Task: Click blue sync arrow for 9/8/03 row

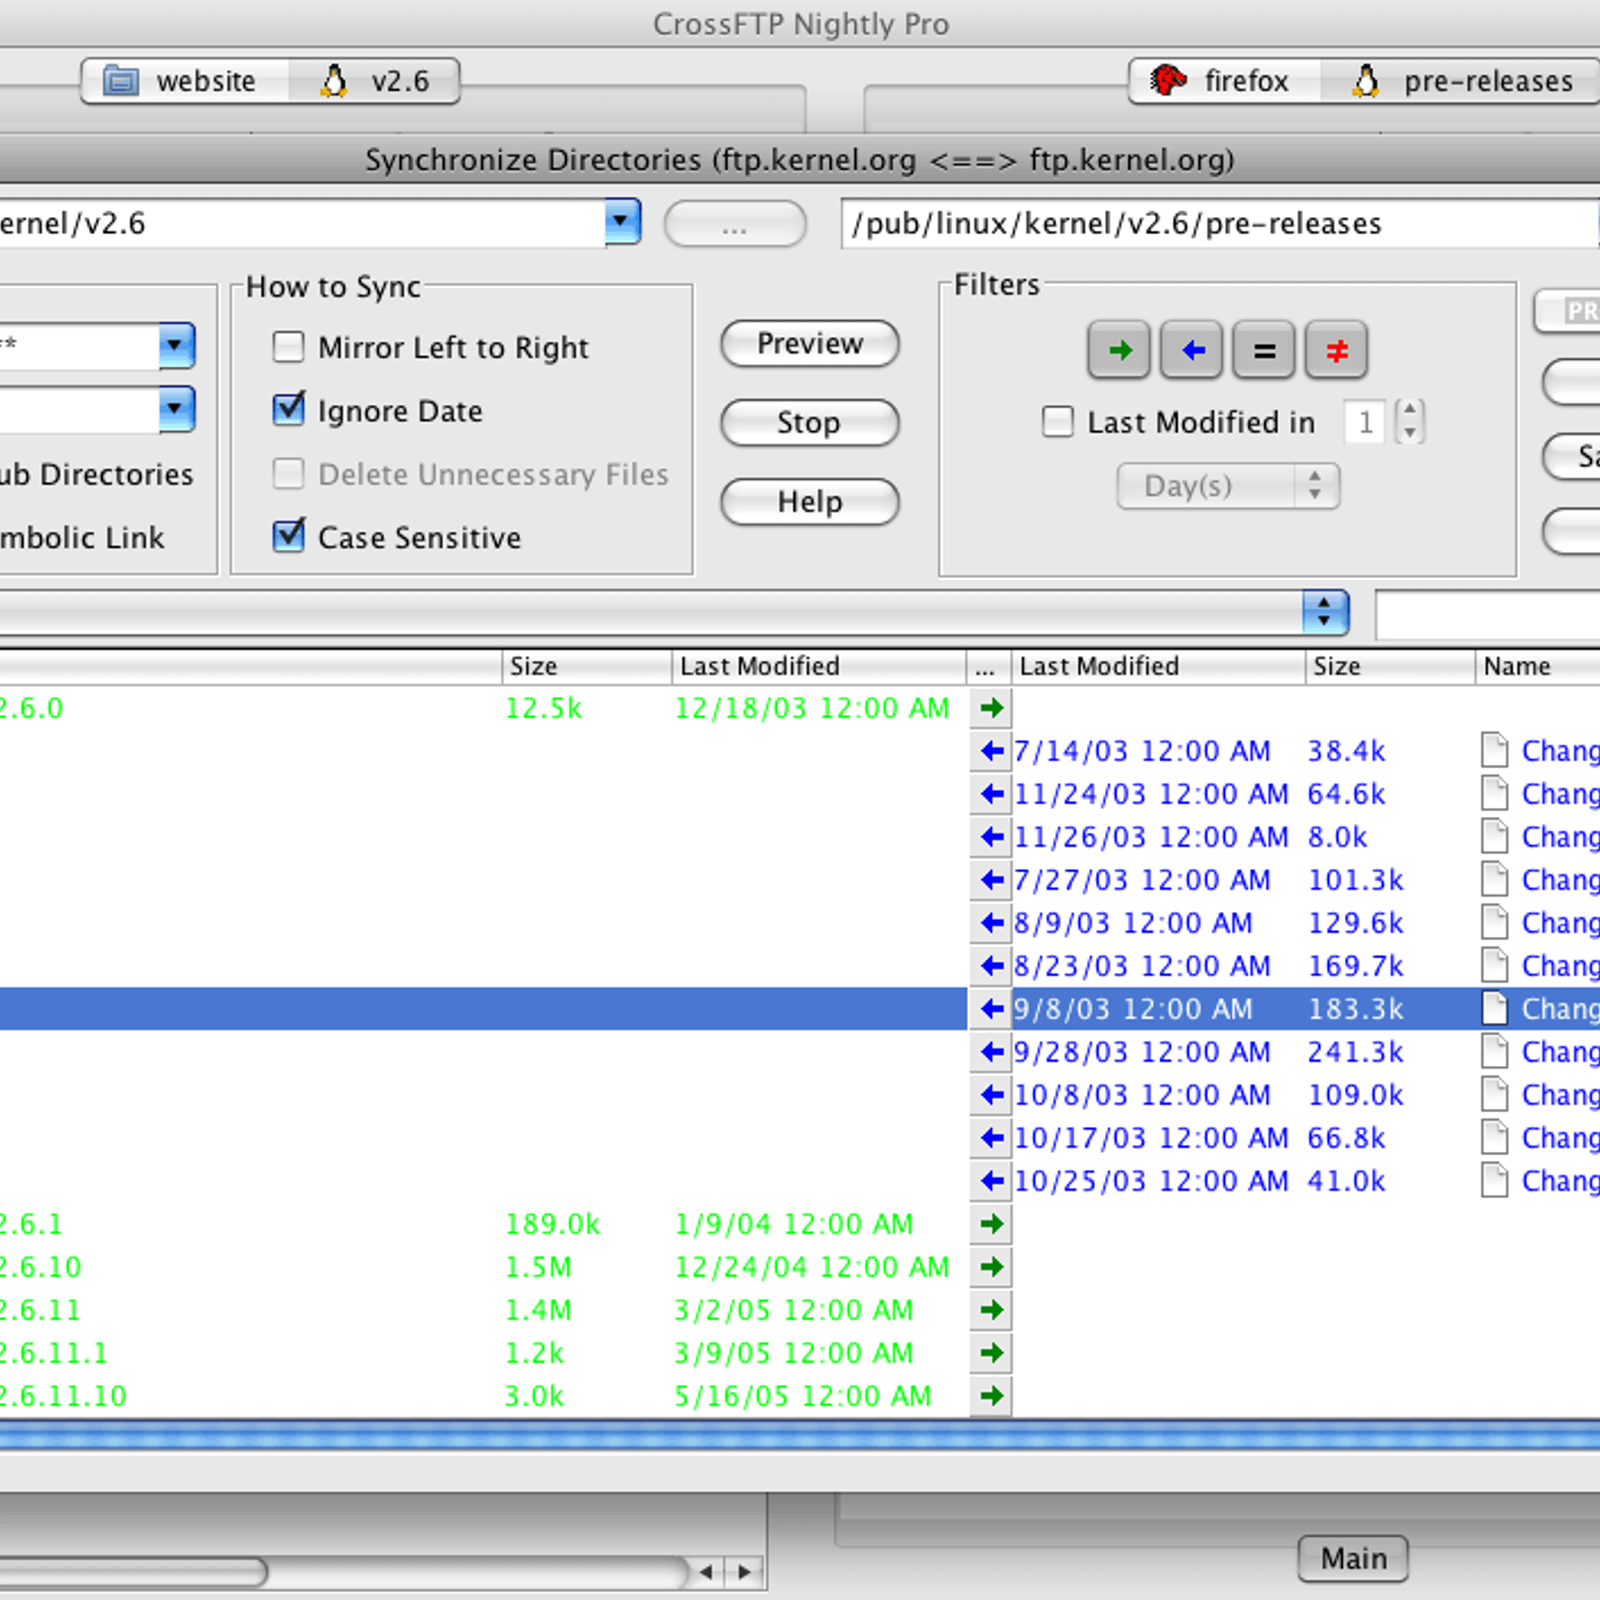Action: 991,1009
